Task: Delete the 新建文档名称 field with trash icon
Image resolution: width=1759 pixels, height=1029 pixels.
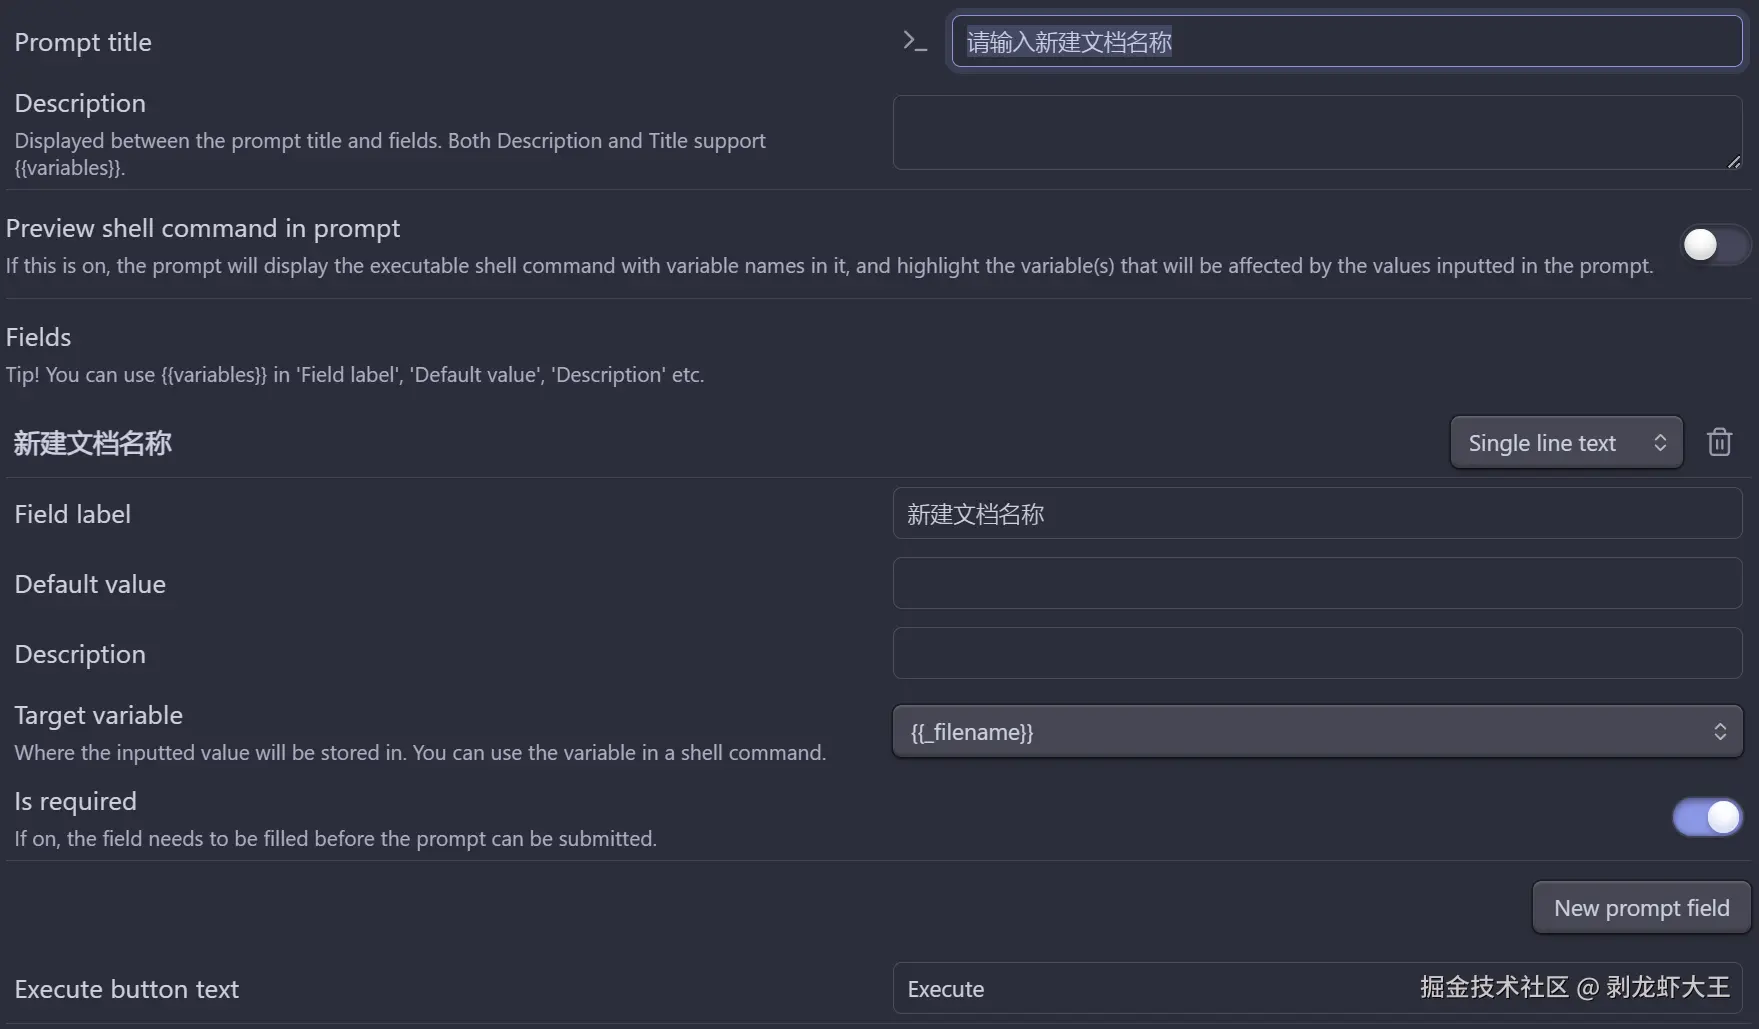Action: tap(1719, 442)
